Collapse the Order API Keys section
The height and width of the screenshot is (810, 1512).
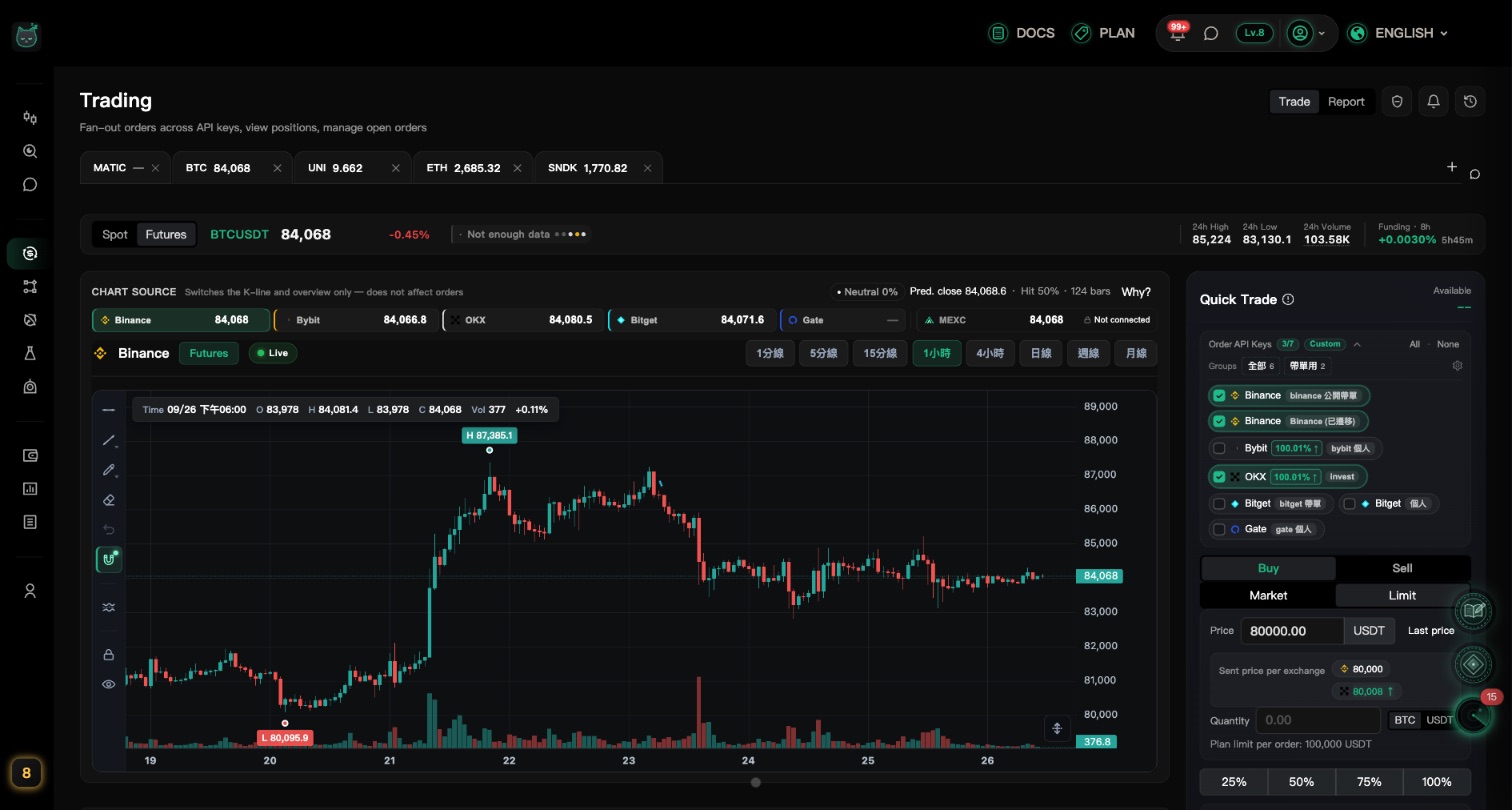point(1357,344)
